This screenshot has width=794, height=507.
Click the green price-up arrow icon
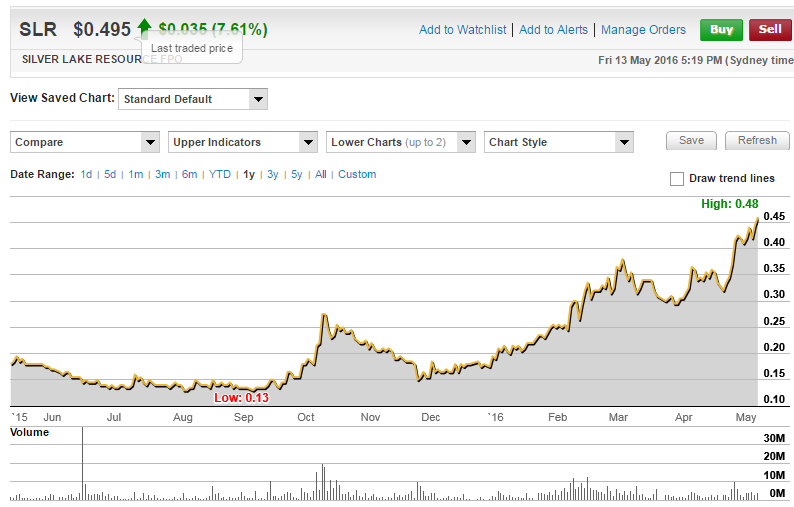(145, 27)
